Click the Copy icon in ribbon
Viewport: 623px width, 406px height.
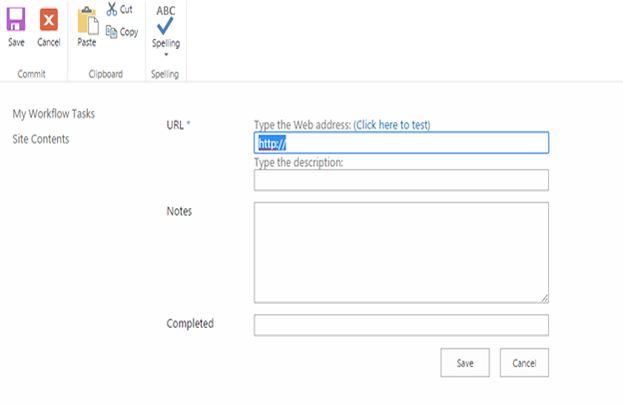tap(112, 32)
